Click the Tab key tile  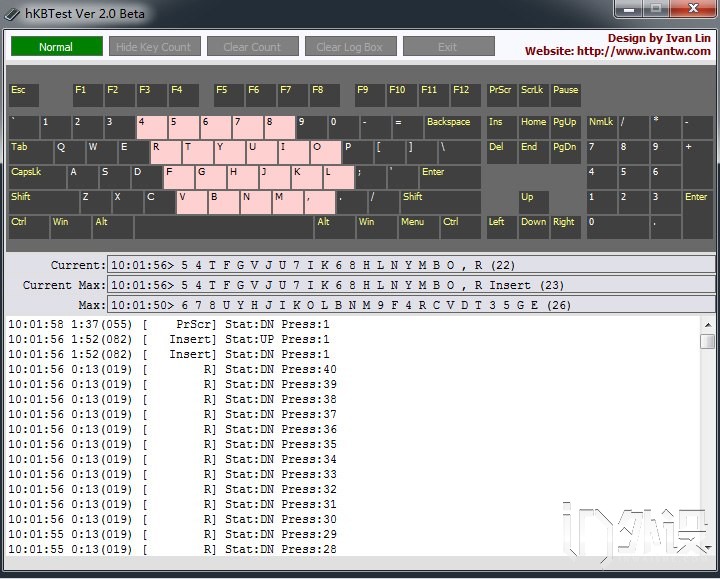click(31, 152)
